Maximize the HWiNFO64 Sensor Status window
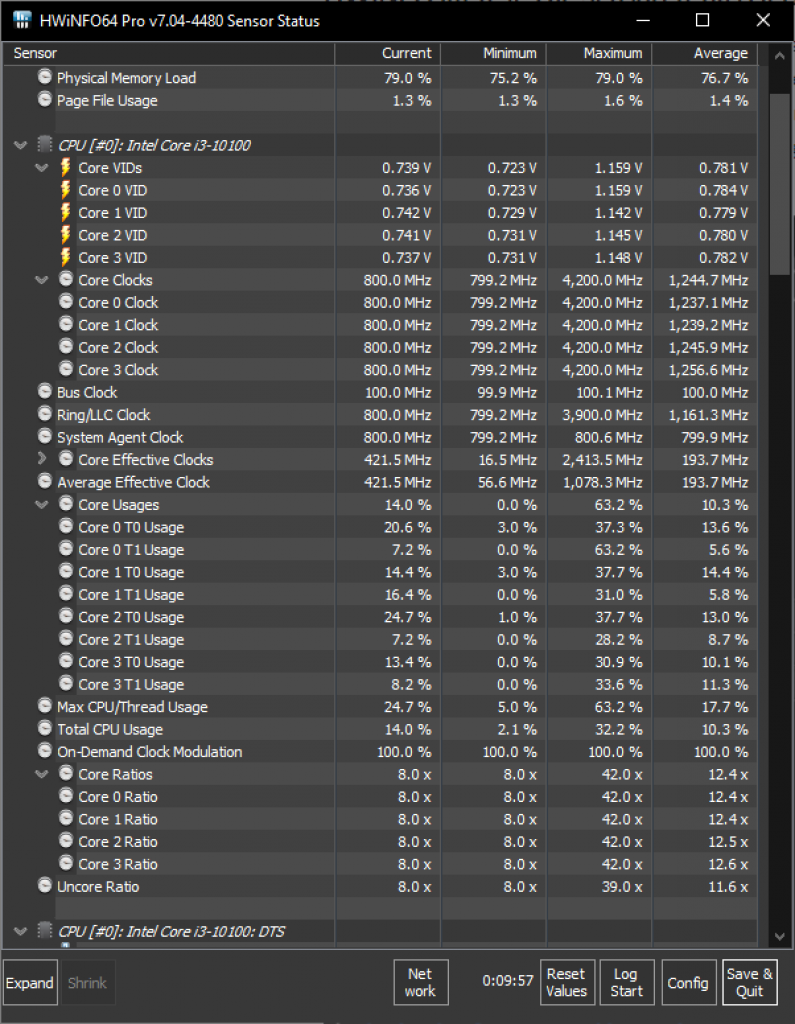This screenshot has height=1024, width=795. 702,20
